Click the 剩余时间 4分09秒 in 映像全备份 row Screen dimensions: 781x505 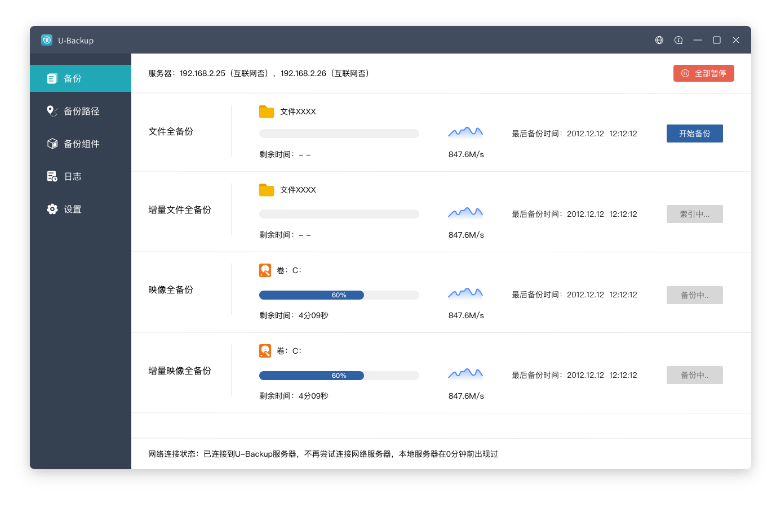point(293,315)
